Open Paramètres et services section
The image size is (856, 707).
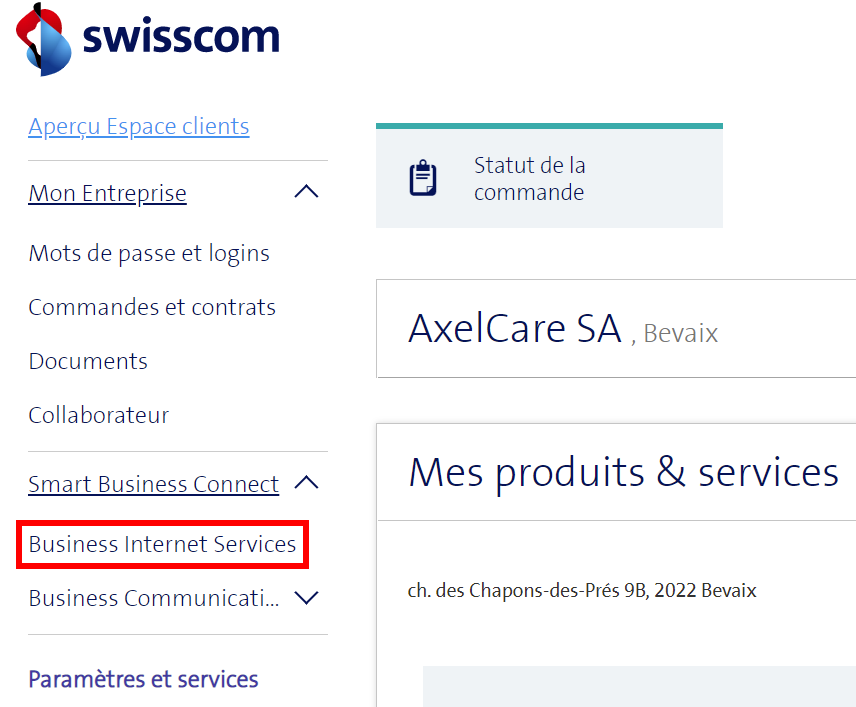tap(143, 680)
